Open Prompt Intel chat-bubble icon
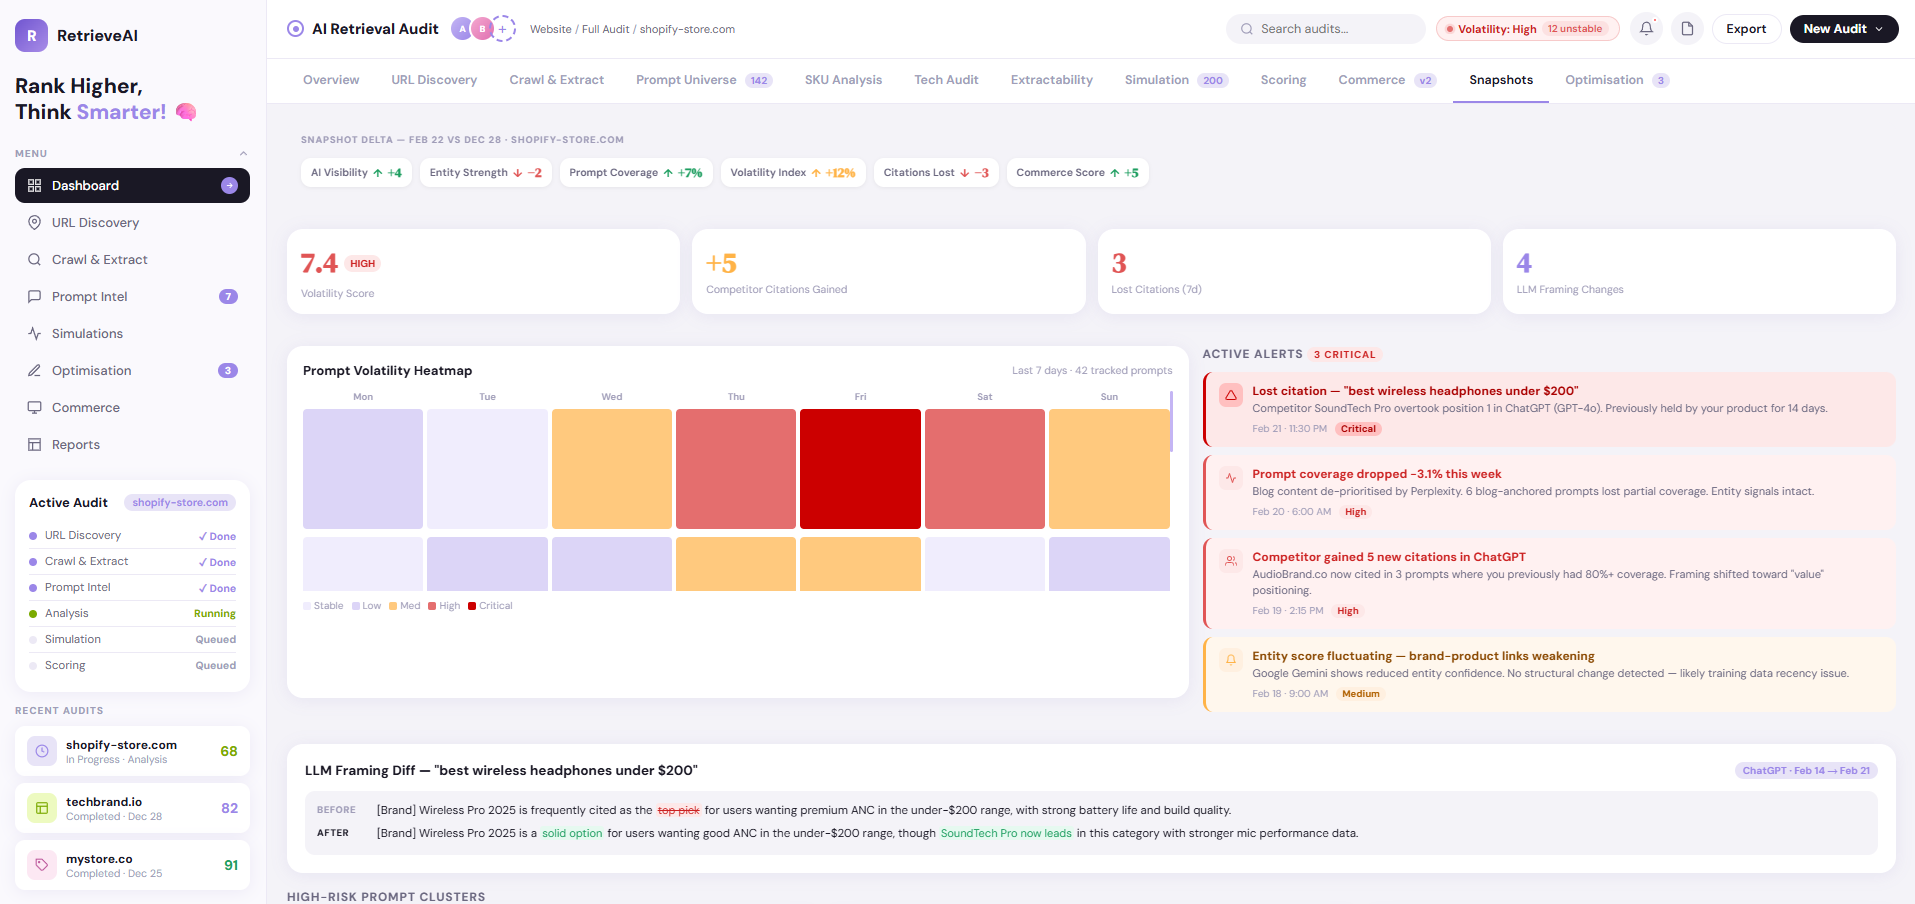 pos(35,296)
